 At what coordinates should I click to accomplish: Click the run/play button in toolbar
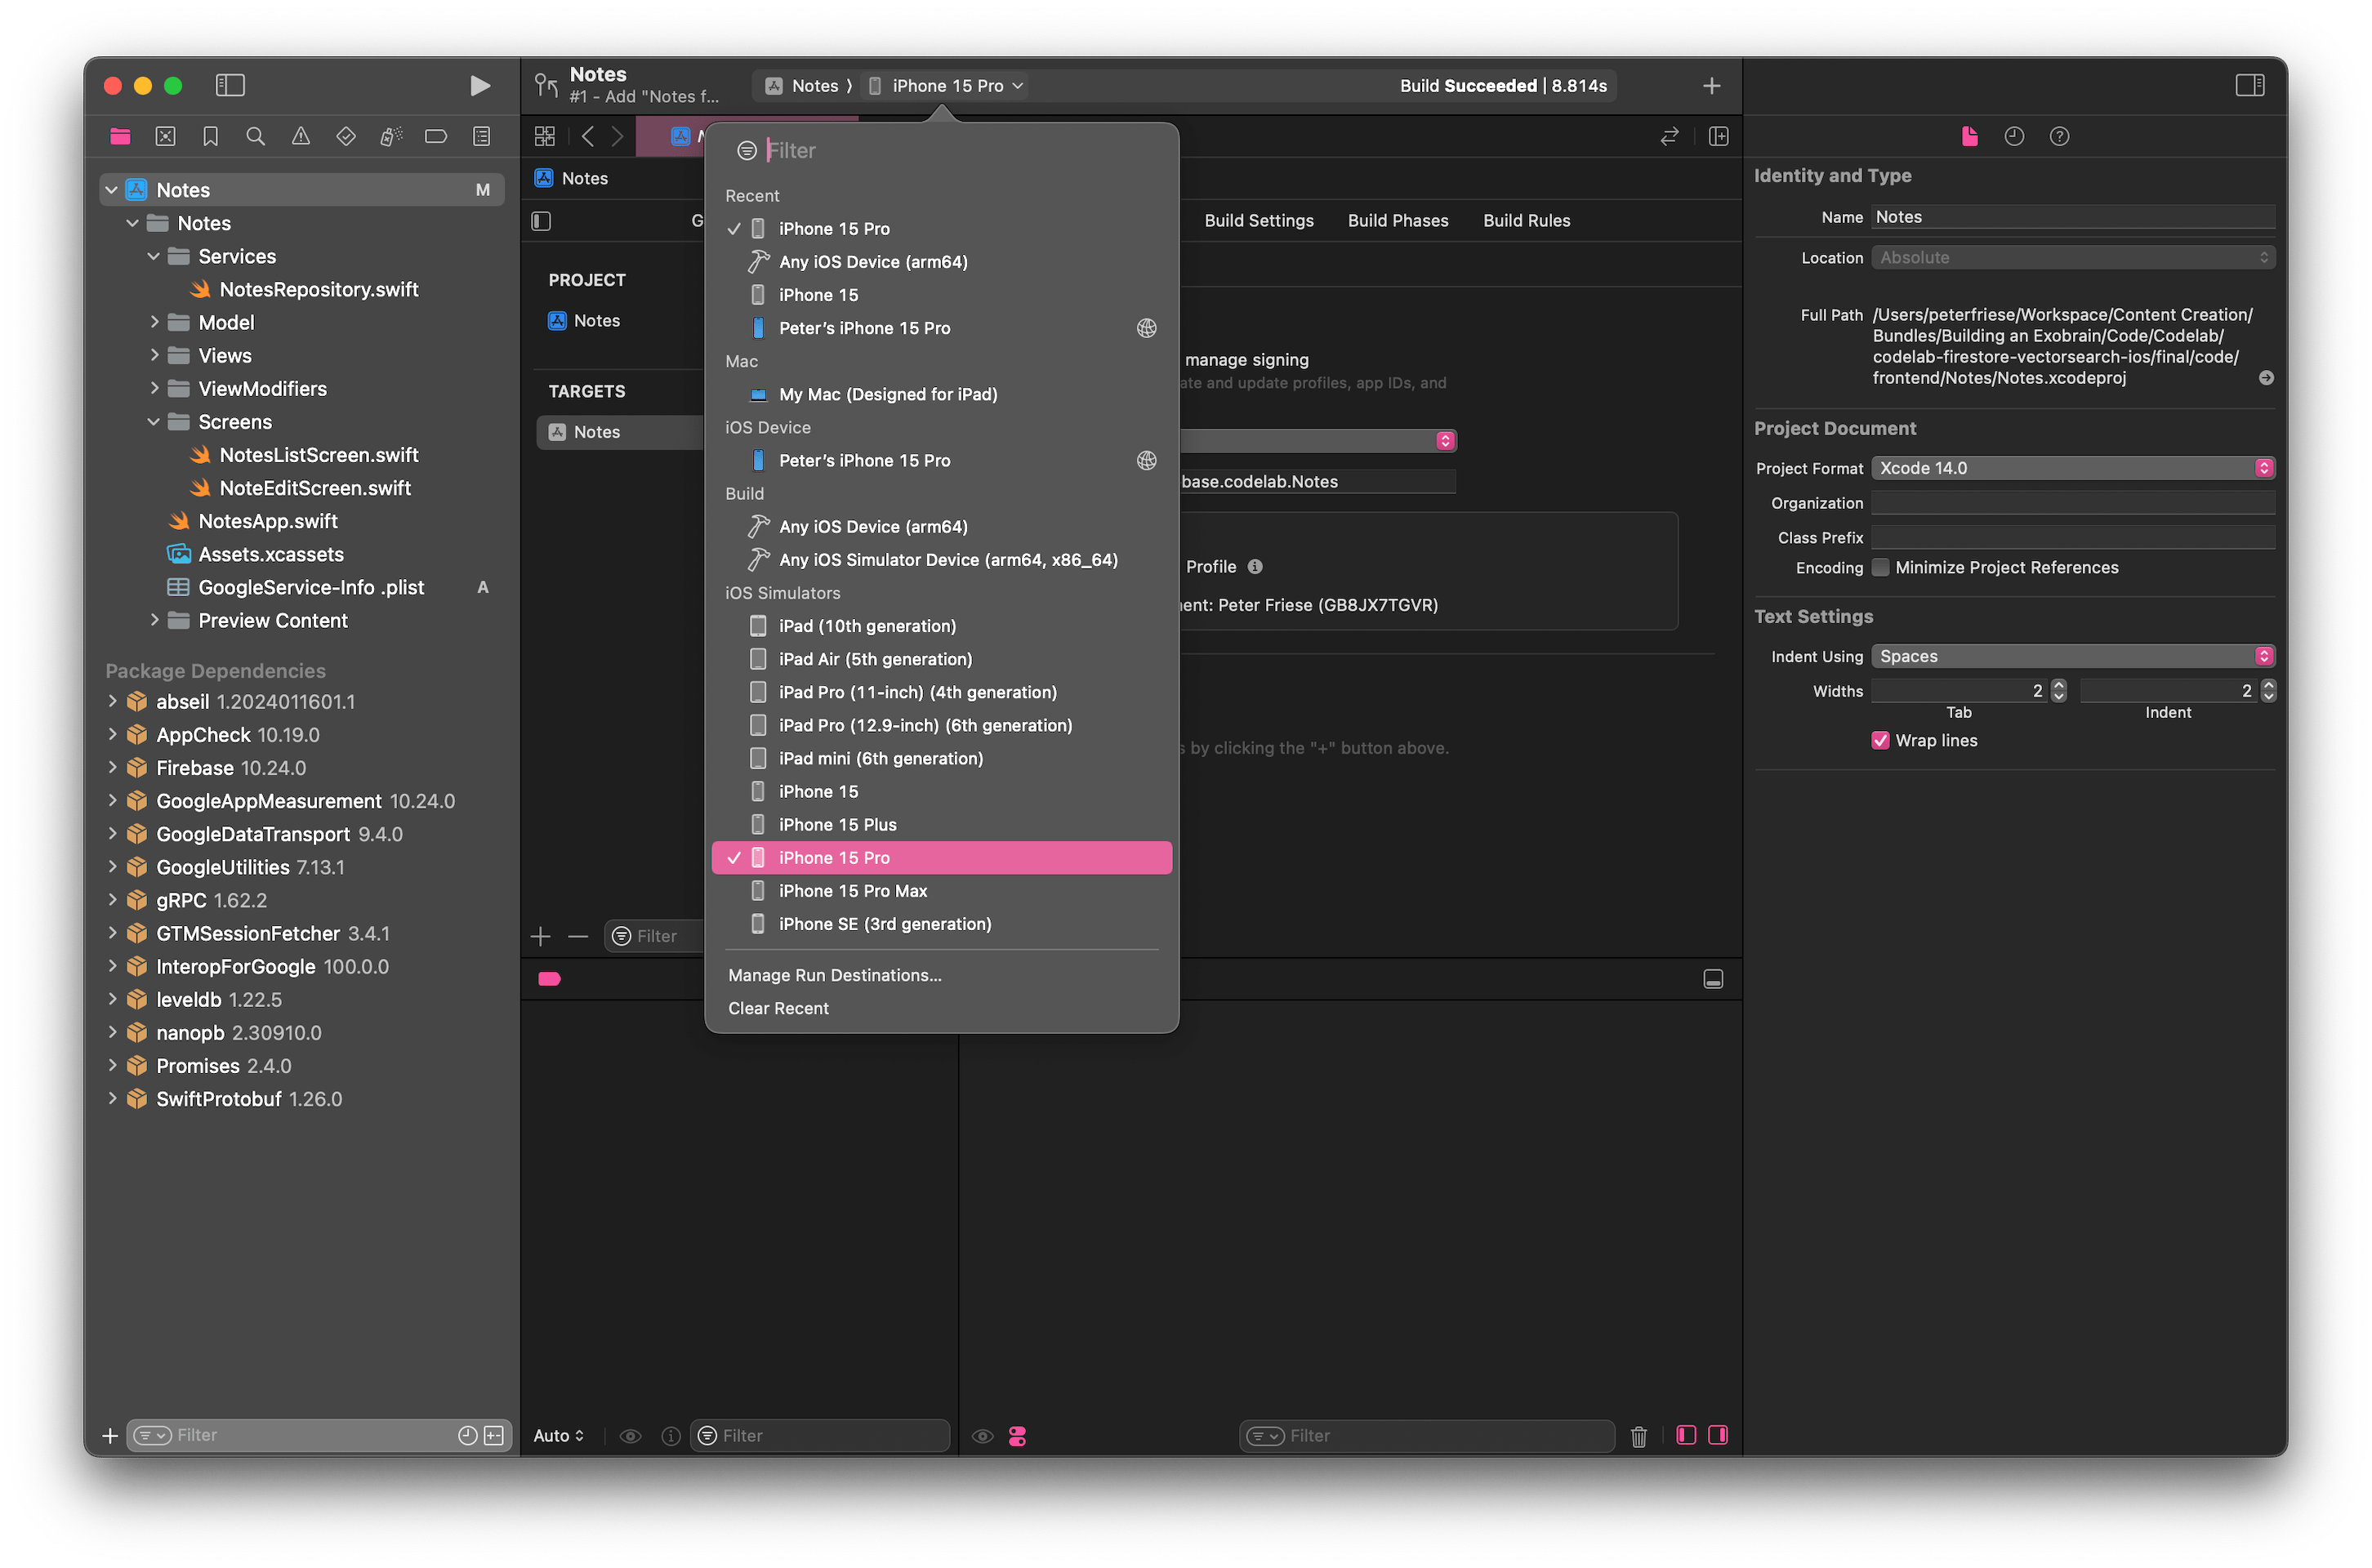pos(481,84)
